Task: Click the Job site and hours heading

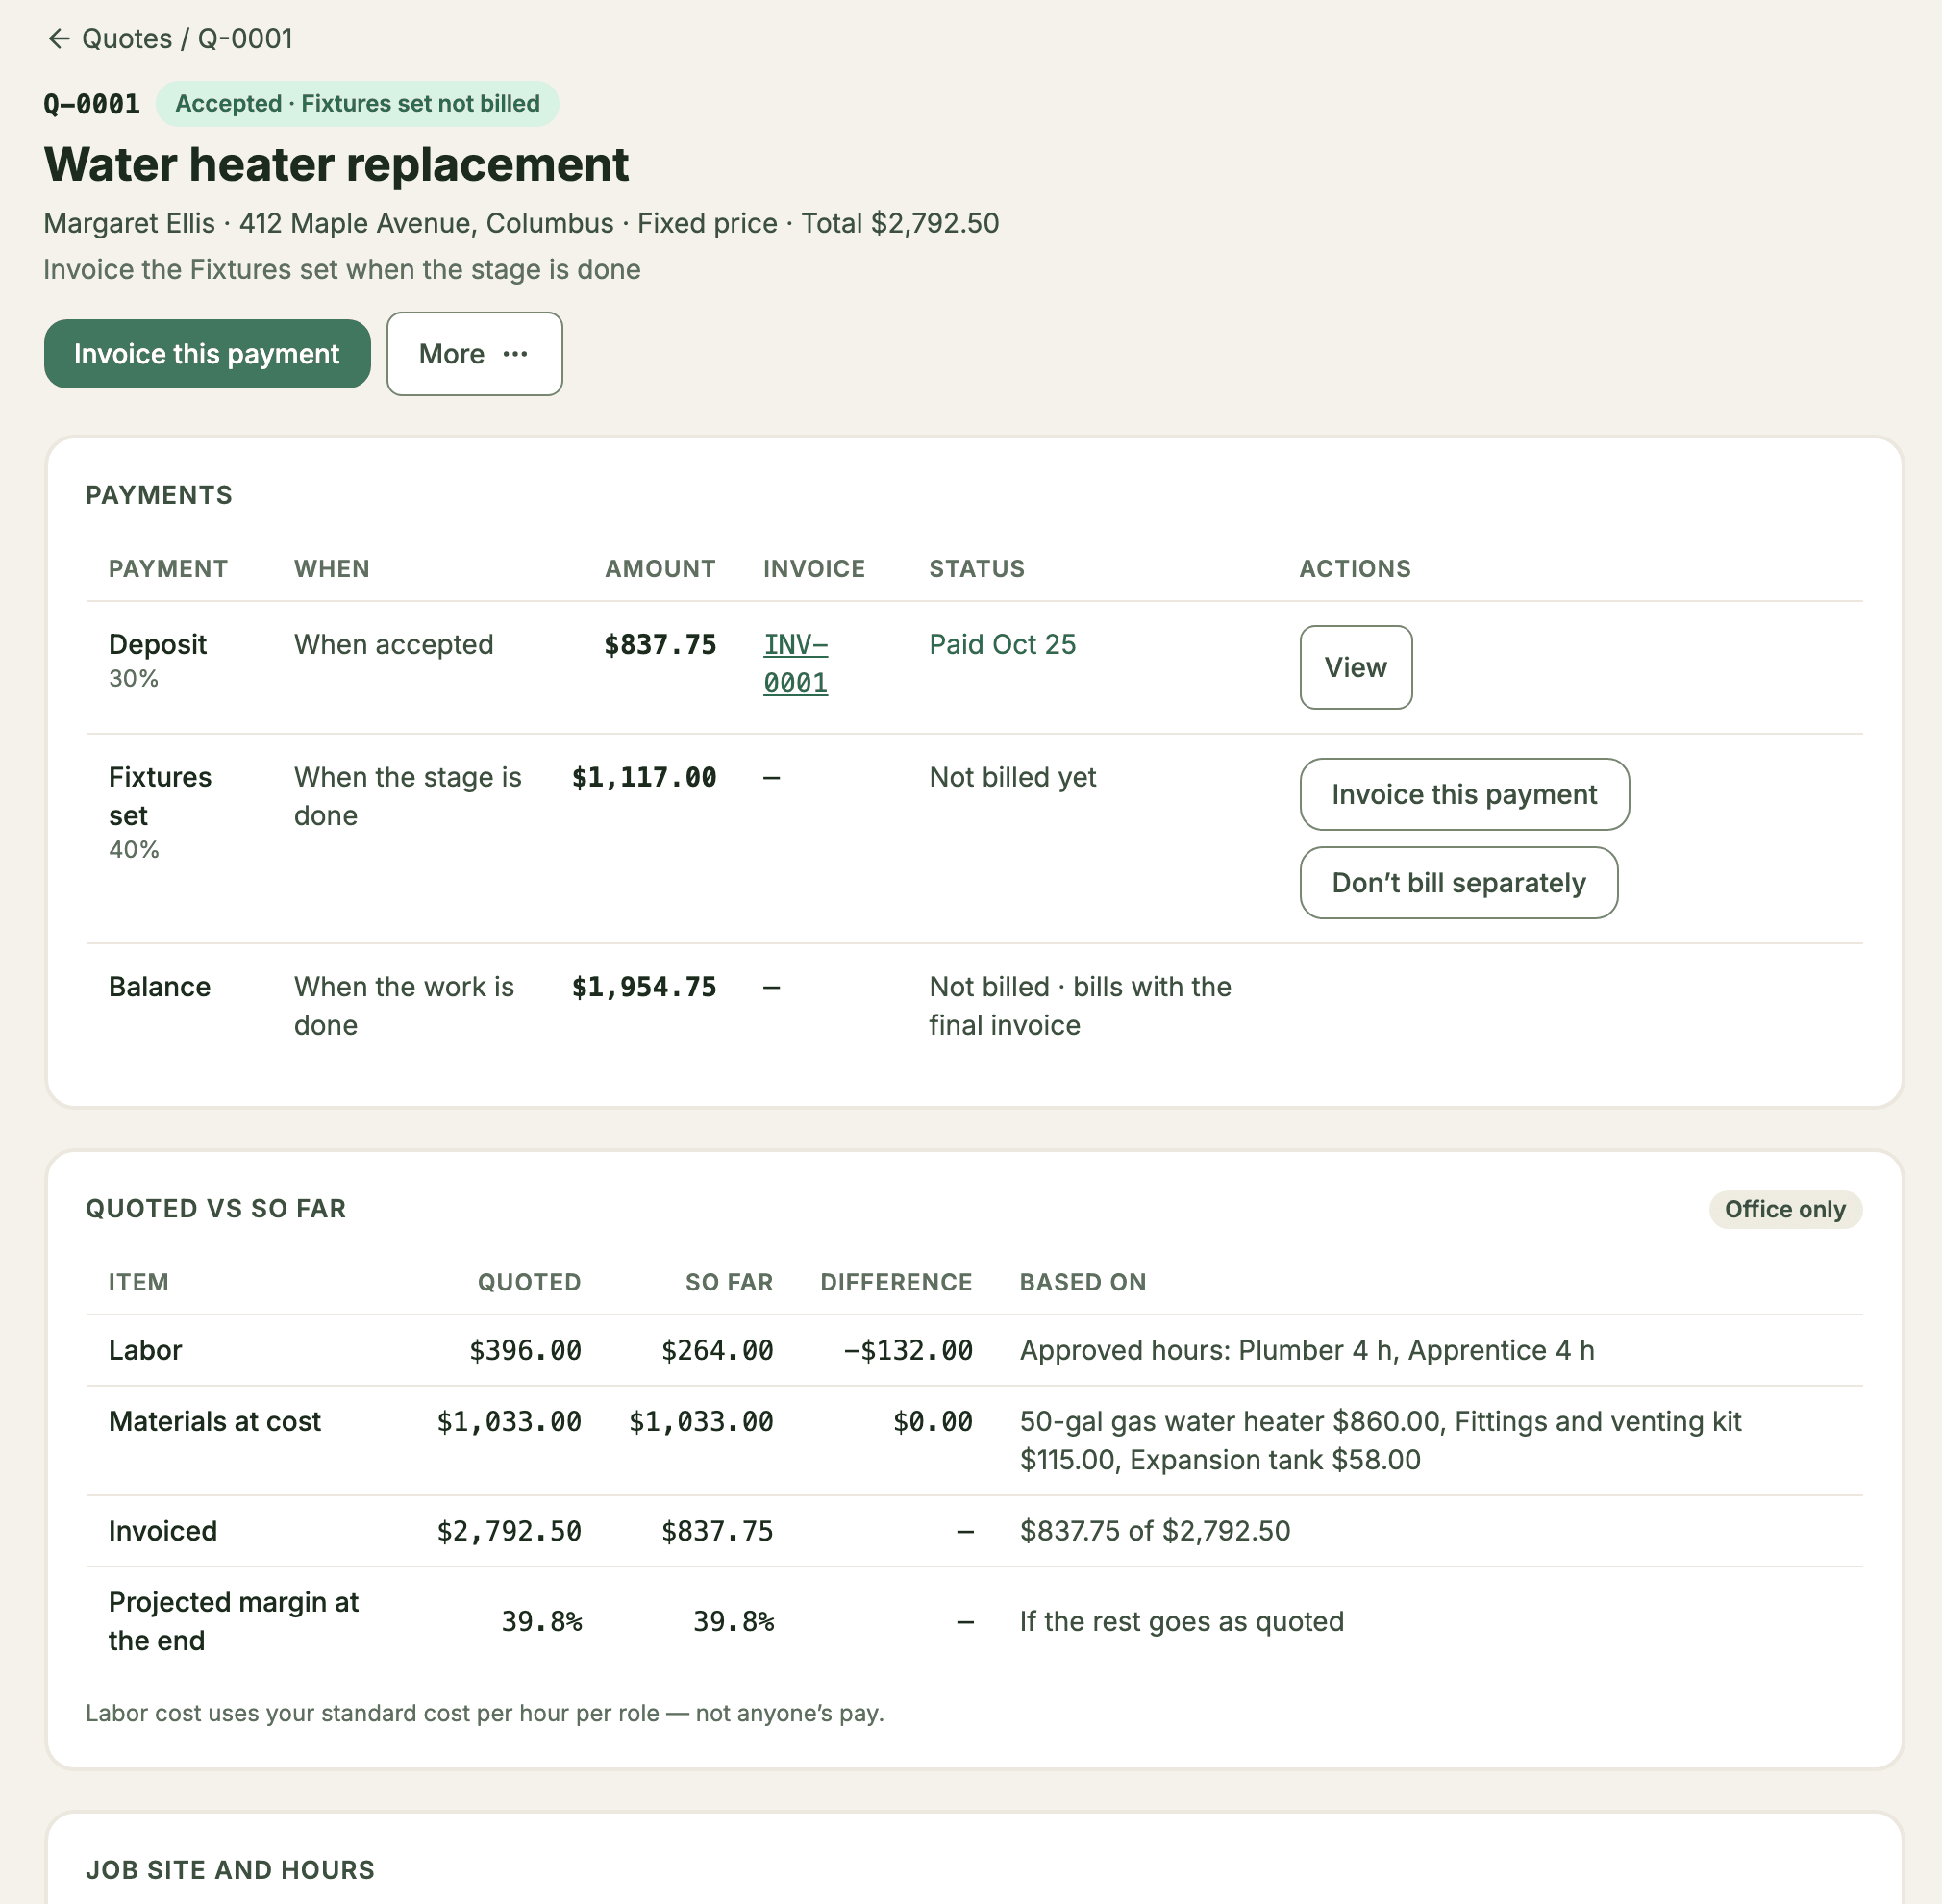Action: [x=230, y=1869]
